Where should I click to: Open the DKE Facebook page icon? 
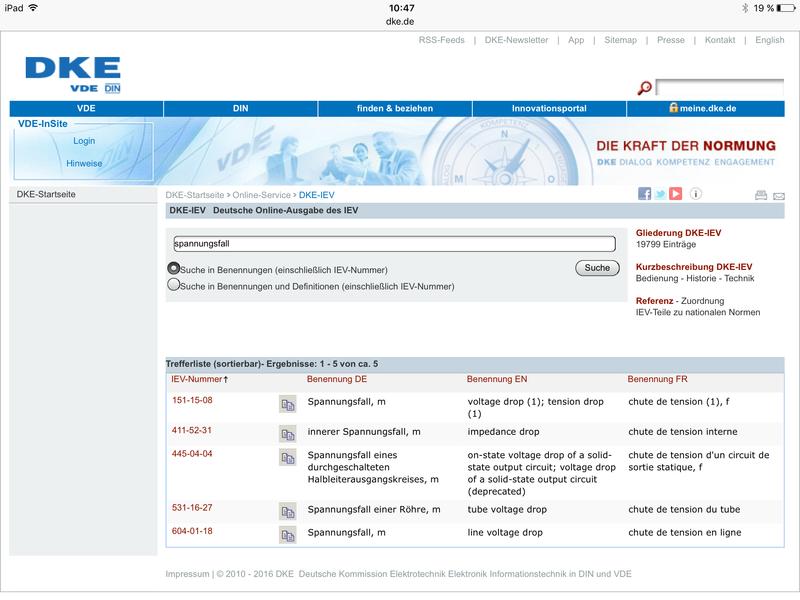click(644, 194)
